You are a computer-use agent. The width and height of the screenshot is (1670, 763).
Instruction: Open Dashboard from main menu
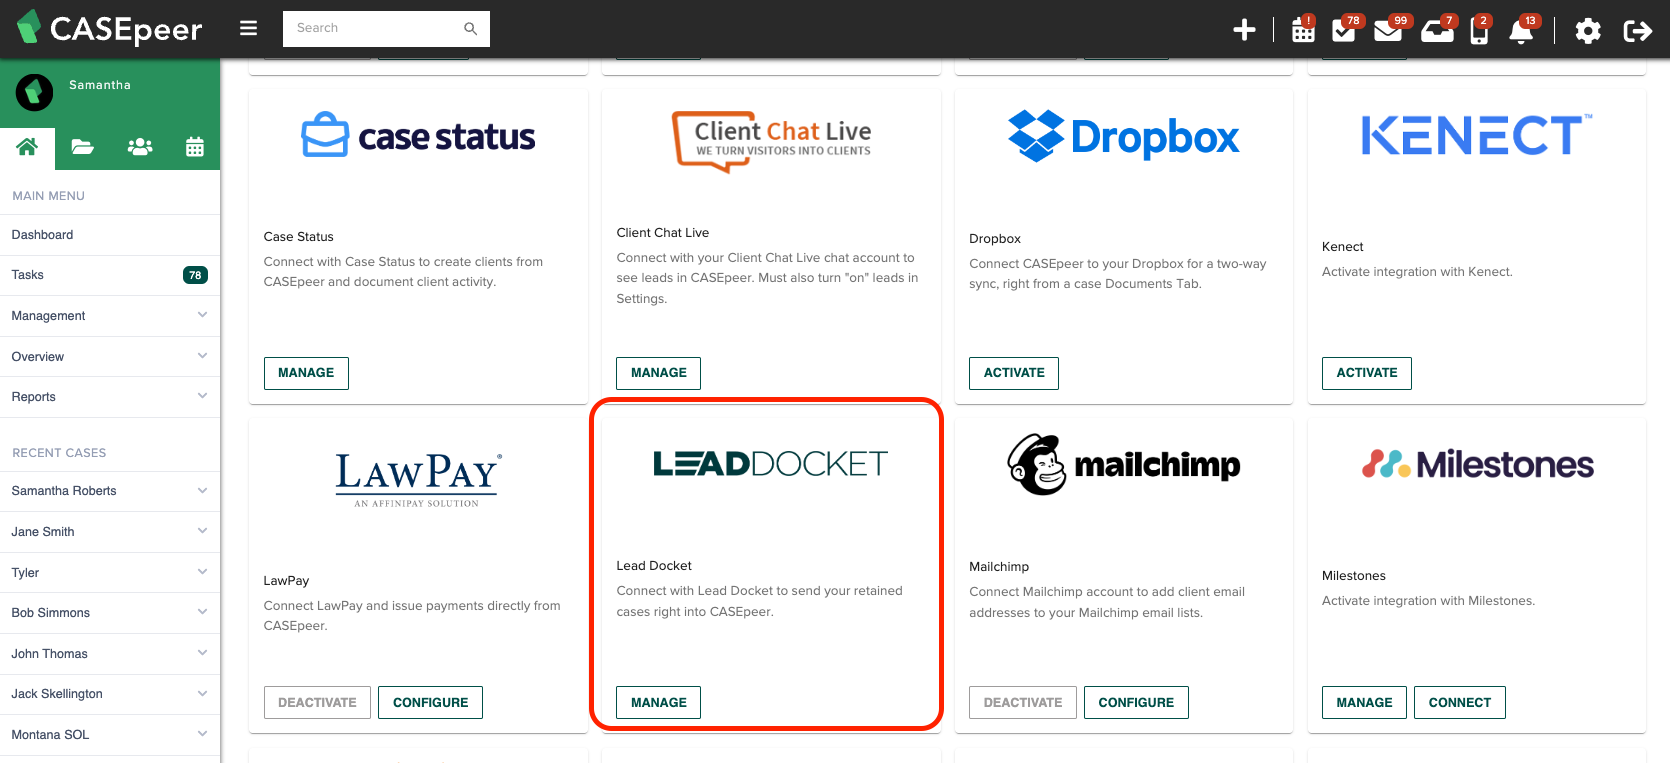(x=110, y=235)
